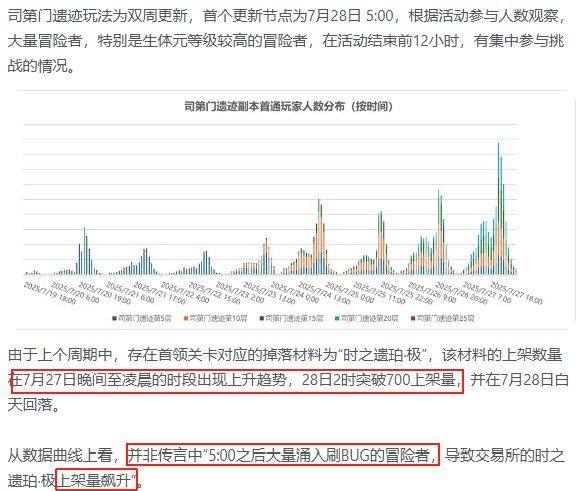Click axis label 2025/7/21 17:00
The image size is (580, 491).
(159, 293)
